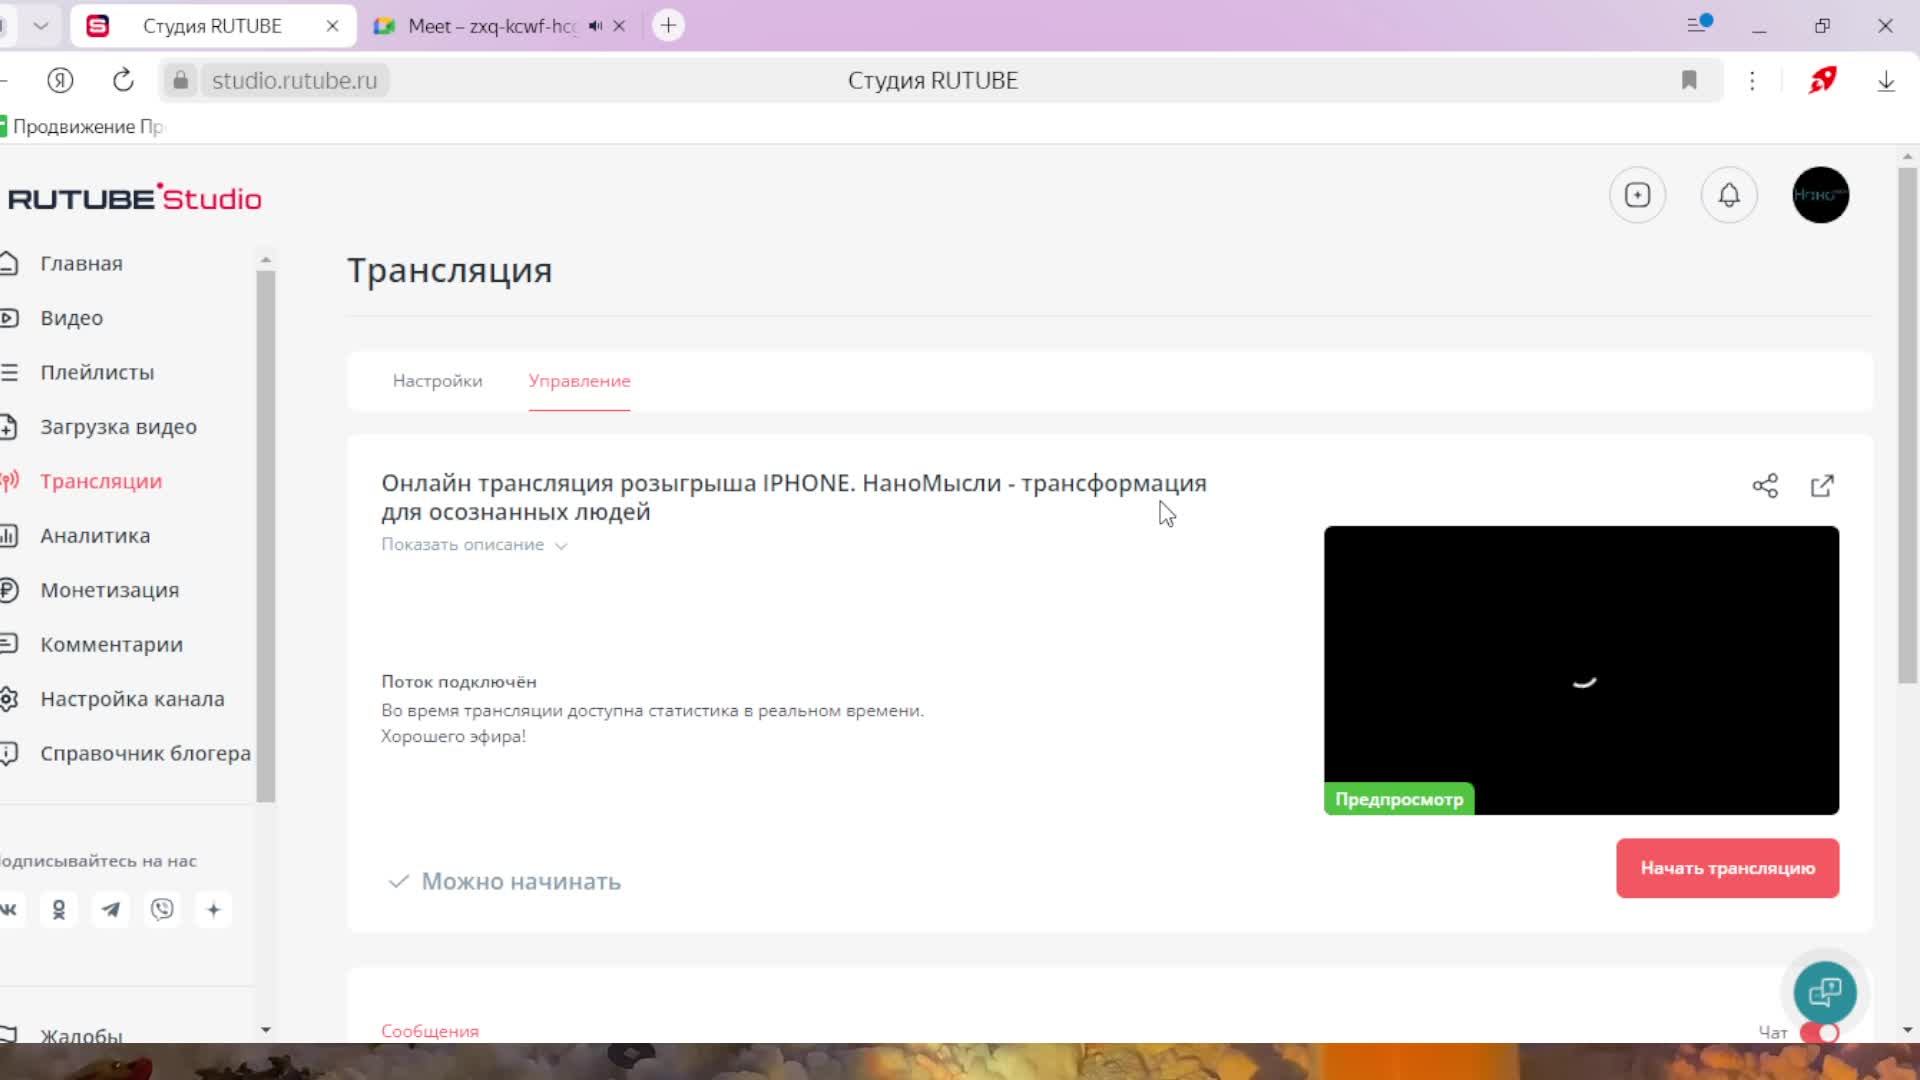
Task: Click the Yandex home icon
Action: point(60,80)
